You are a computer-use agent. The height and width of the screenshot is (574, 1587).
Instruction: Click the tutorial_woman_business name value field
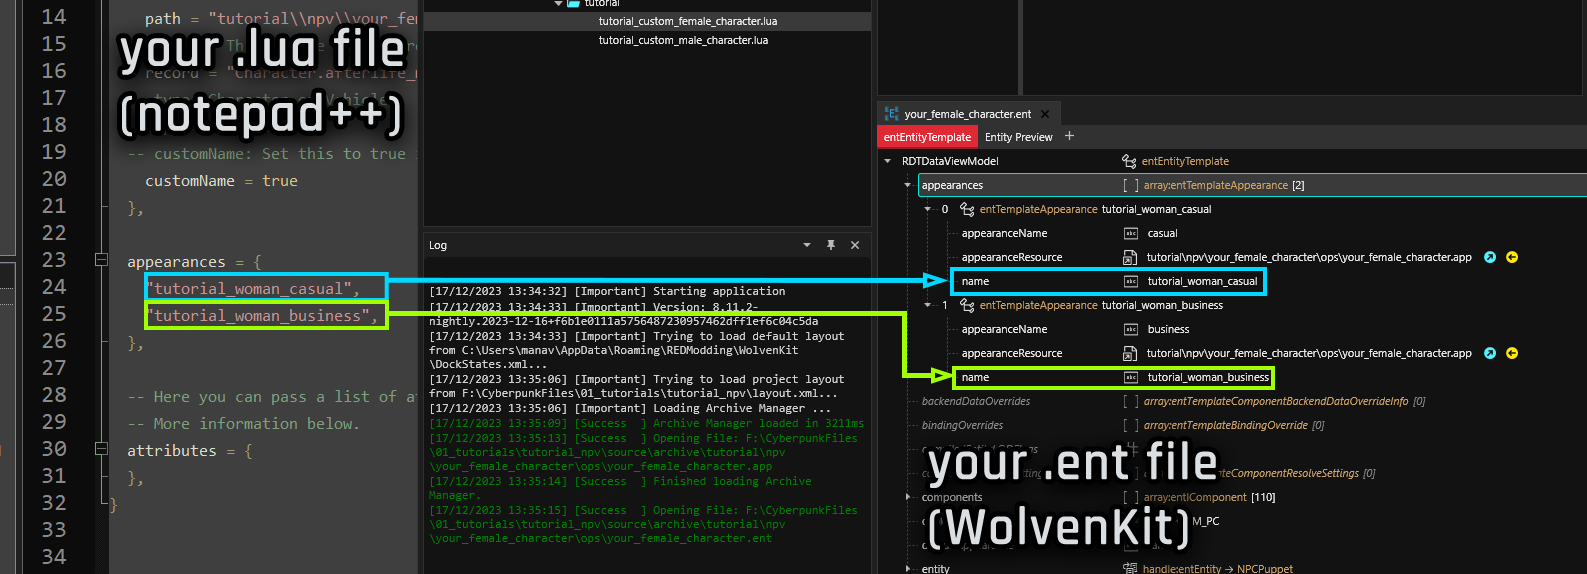[x=1208, y=377]
